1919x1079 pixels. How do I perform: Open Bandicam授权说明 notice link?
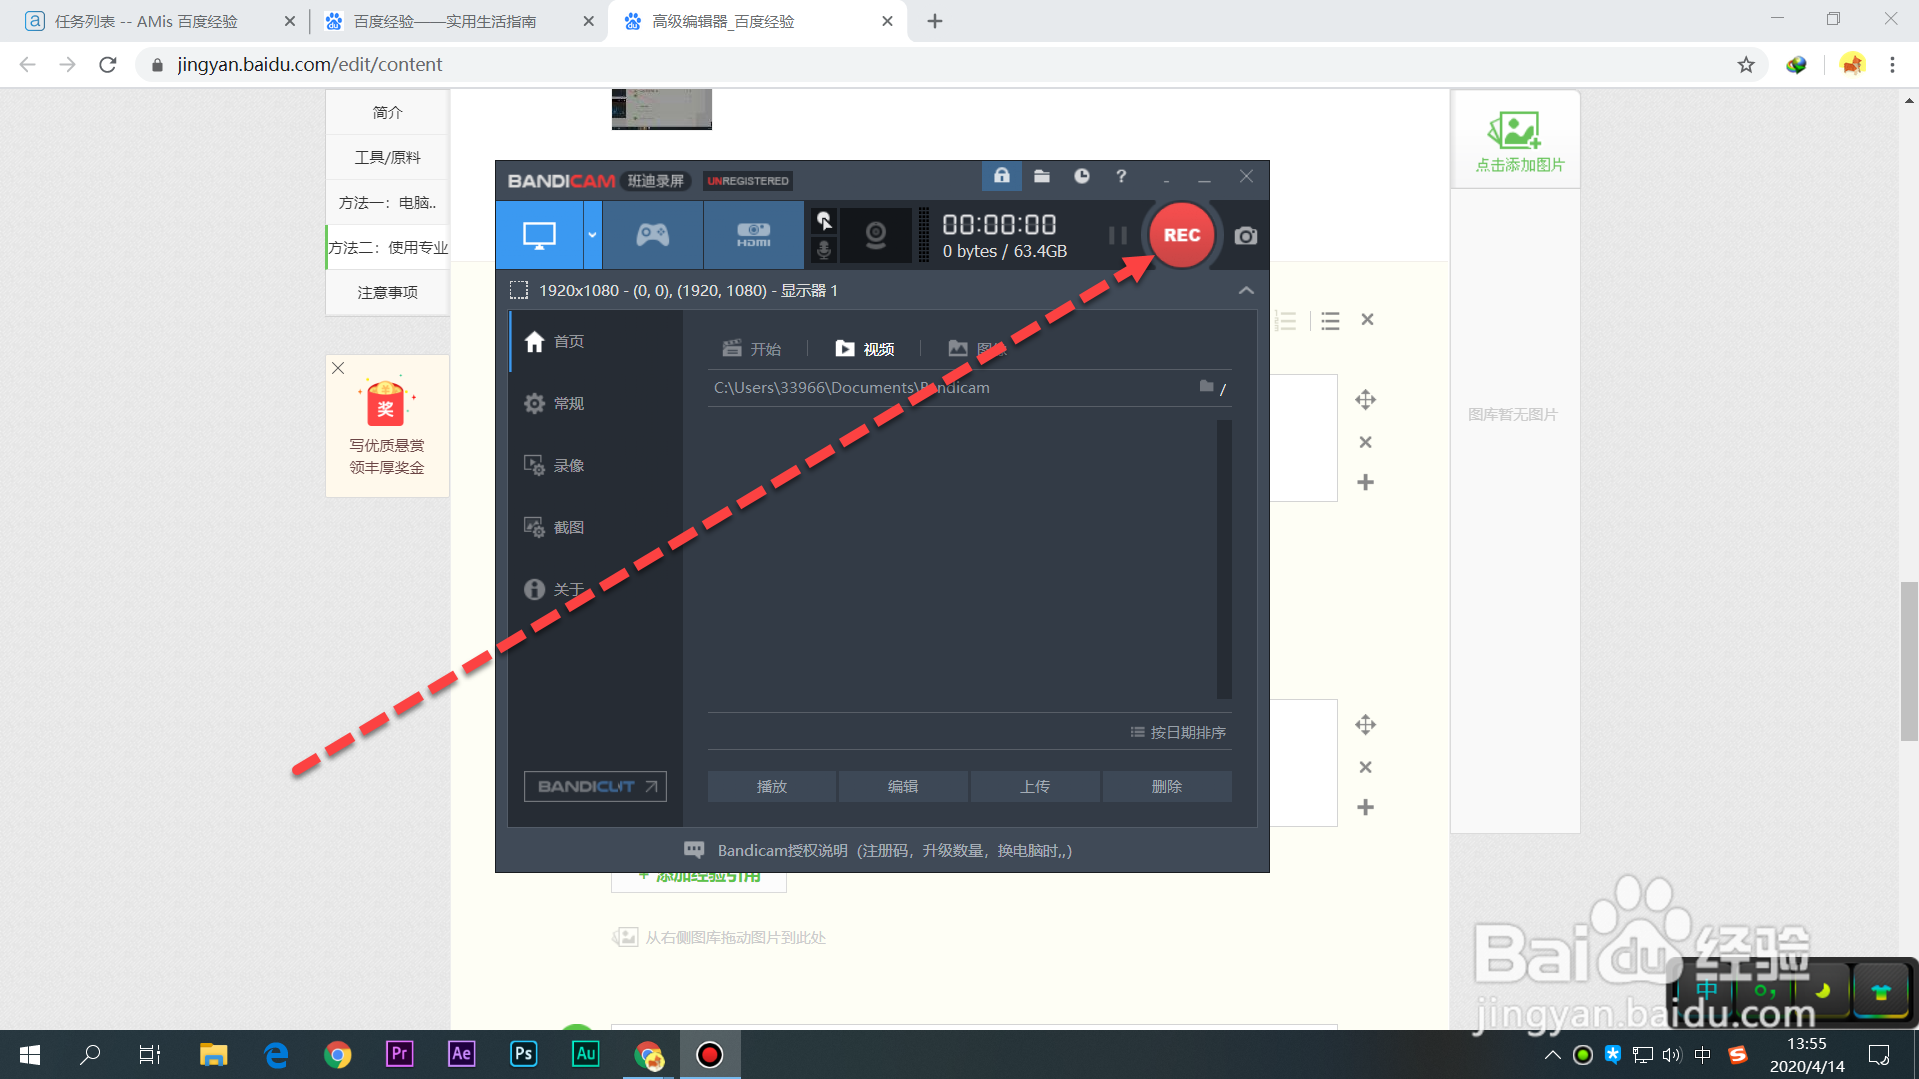click(877, 850)
